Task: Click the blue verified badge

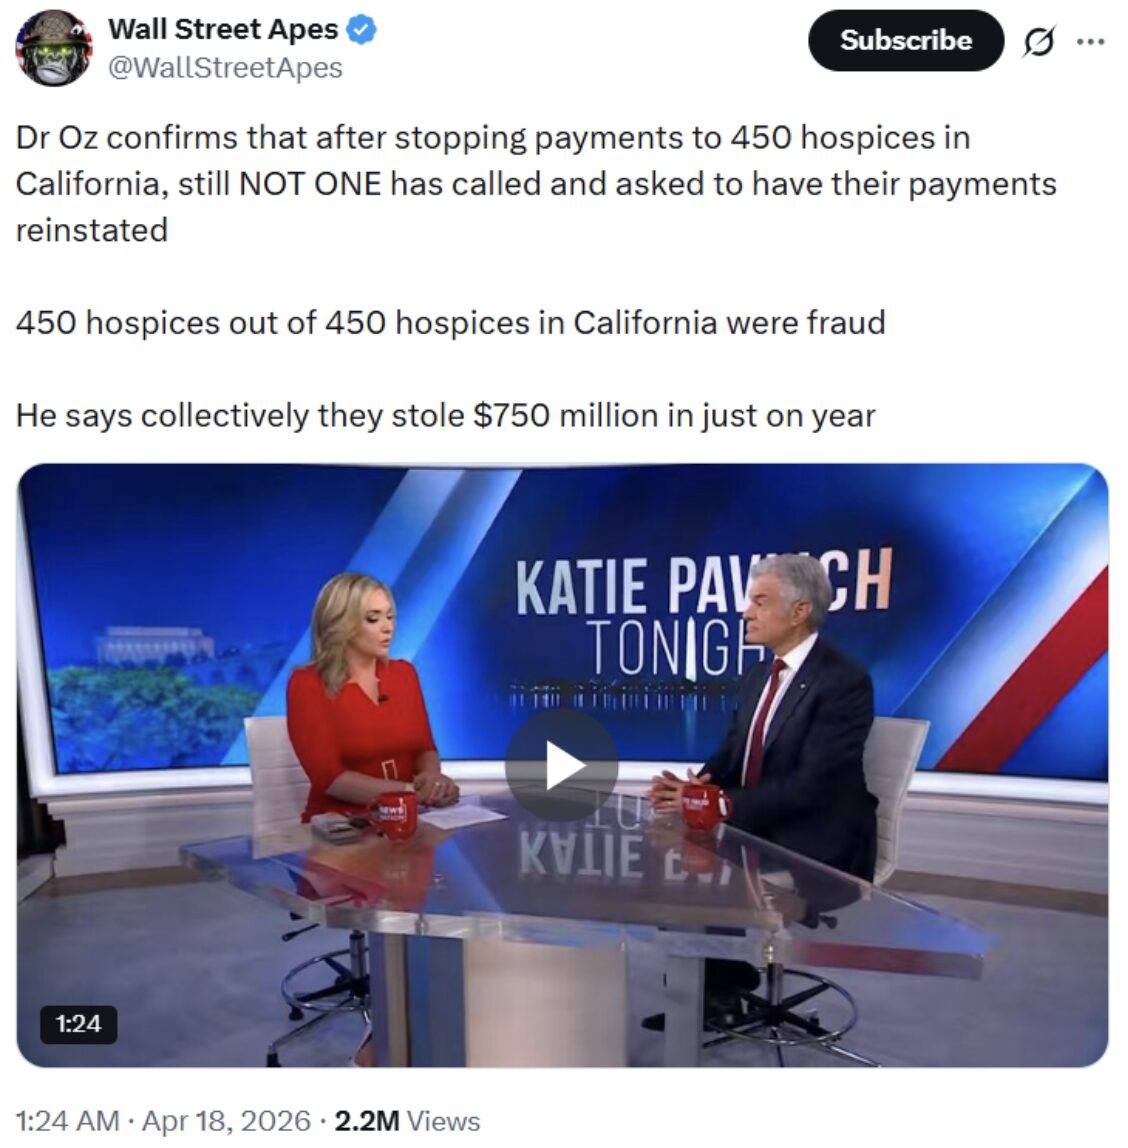Action: pos(361,30)
